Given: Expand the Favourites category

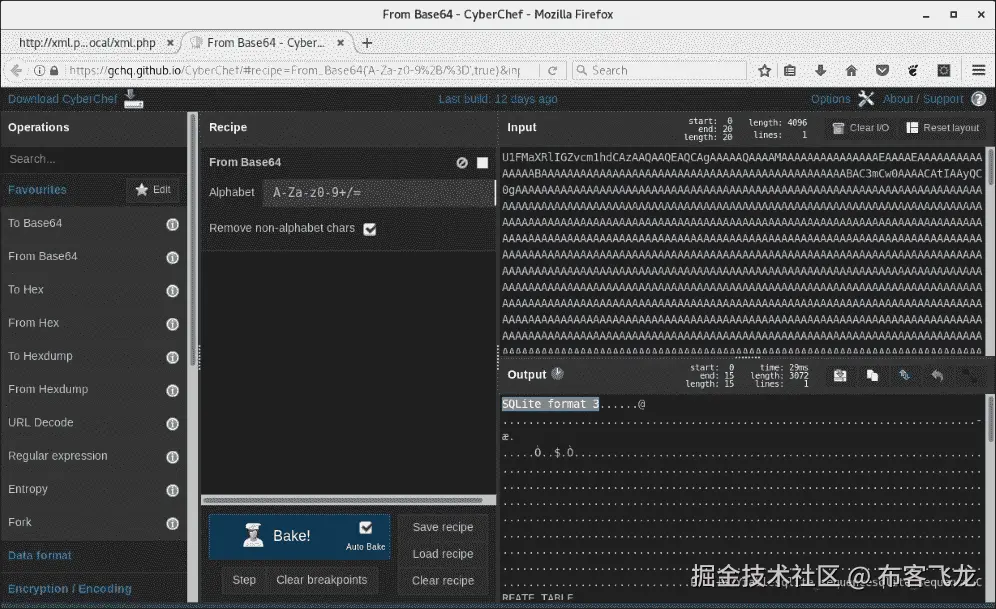Looking at the screenshot, I should tap(37, 189).
